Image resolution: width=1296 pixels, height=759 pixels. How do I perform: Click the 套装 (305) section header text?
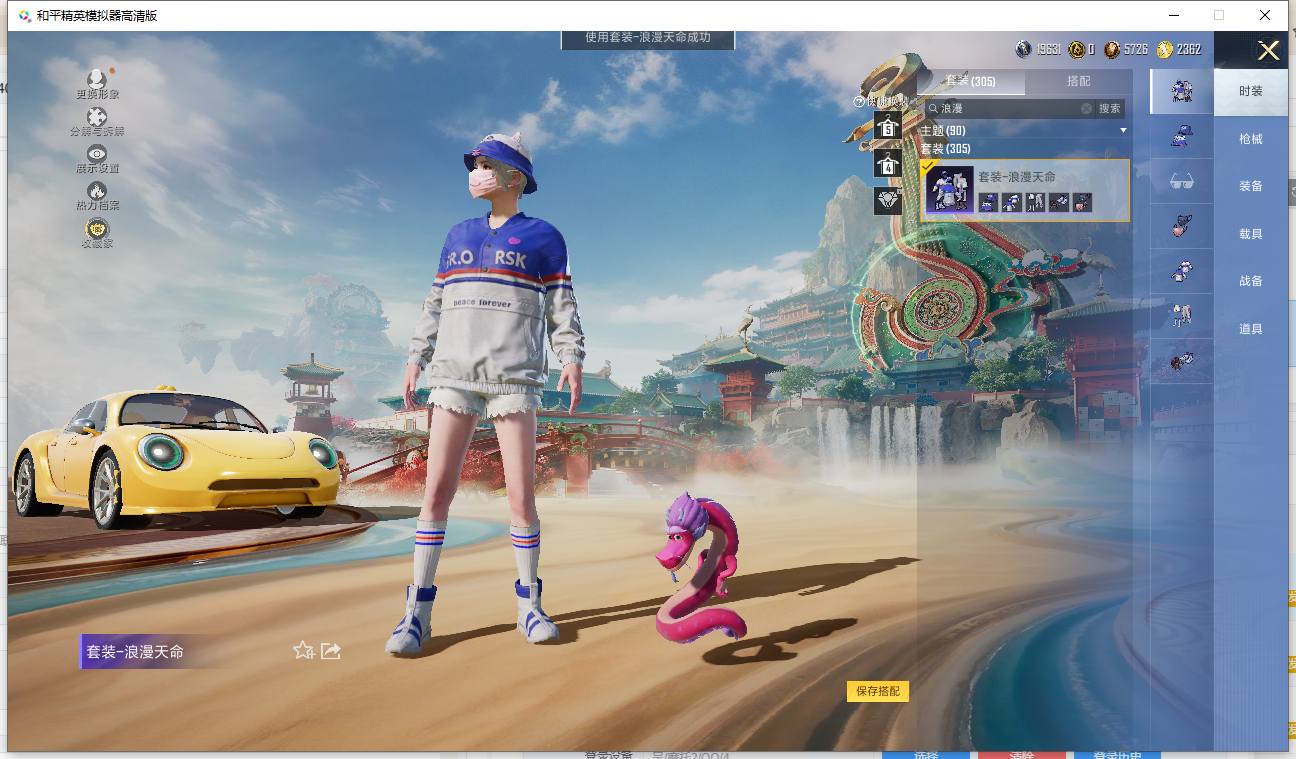[945, 149]
